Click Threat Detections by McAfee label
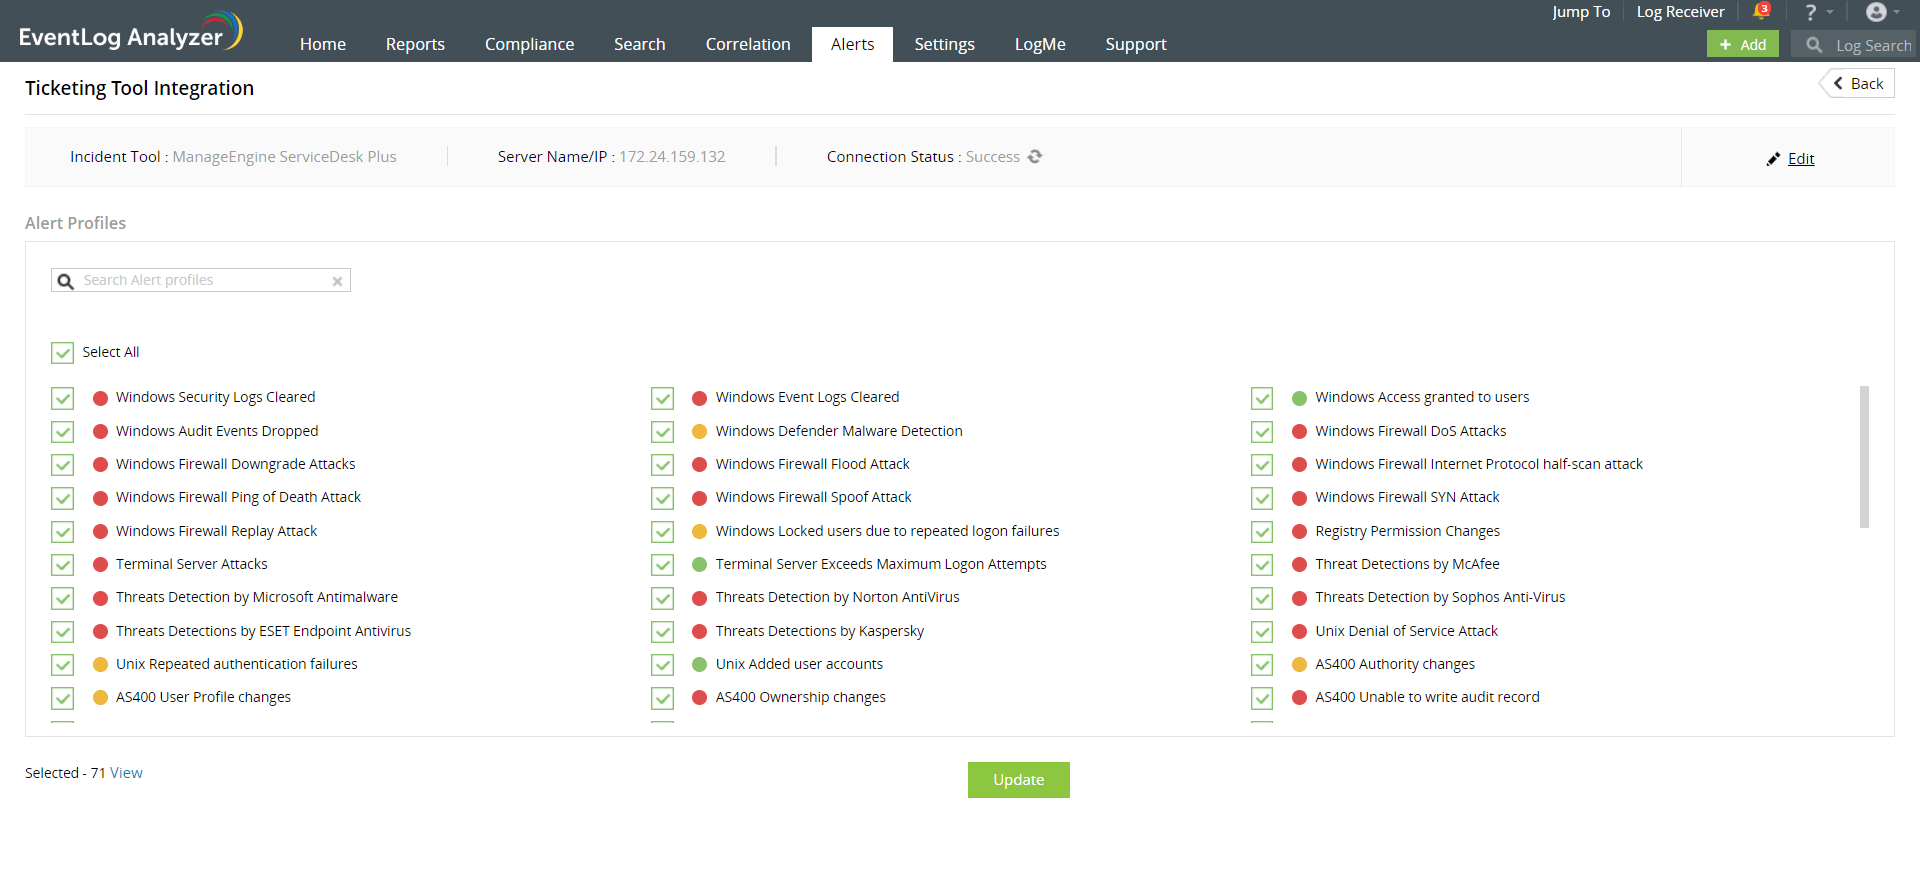Viewport: 1920px width, 878px height. (1407, 564)
